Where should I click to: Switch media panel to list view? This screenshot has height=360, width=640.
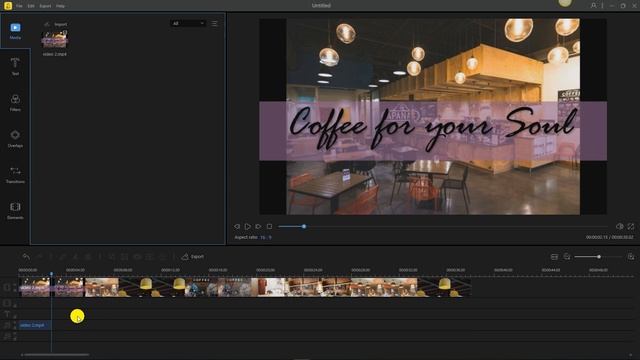pos(214,24)
